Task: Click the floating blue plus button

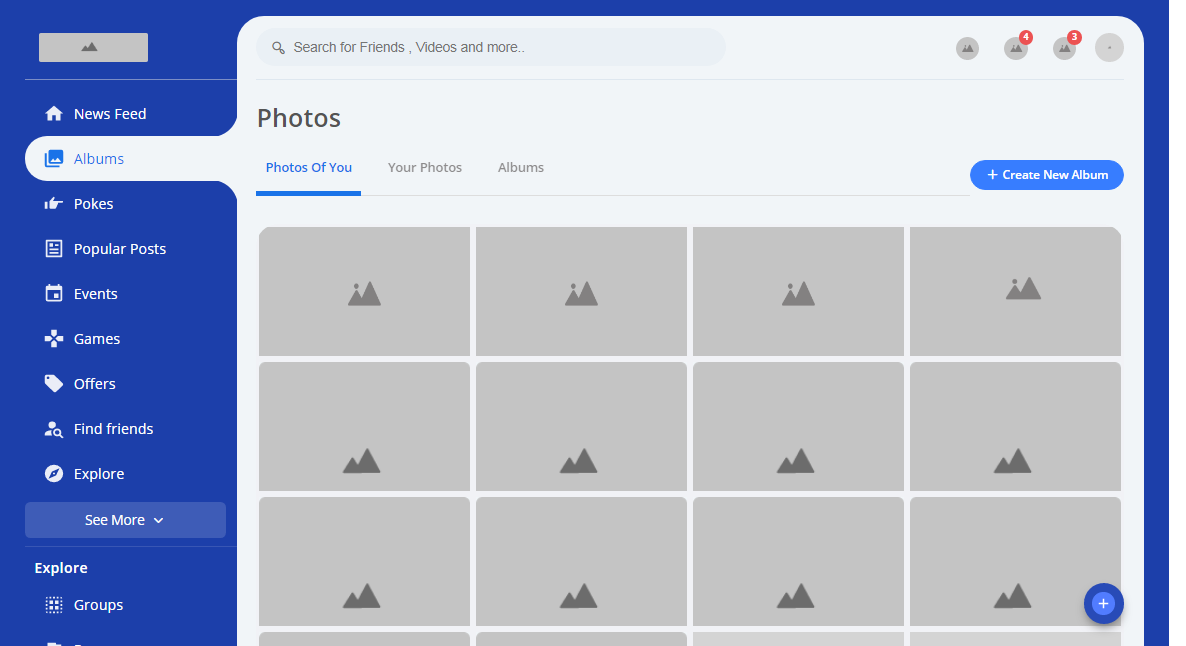Action: [1103, 603]
